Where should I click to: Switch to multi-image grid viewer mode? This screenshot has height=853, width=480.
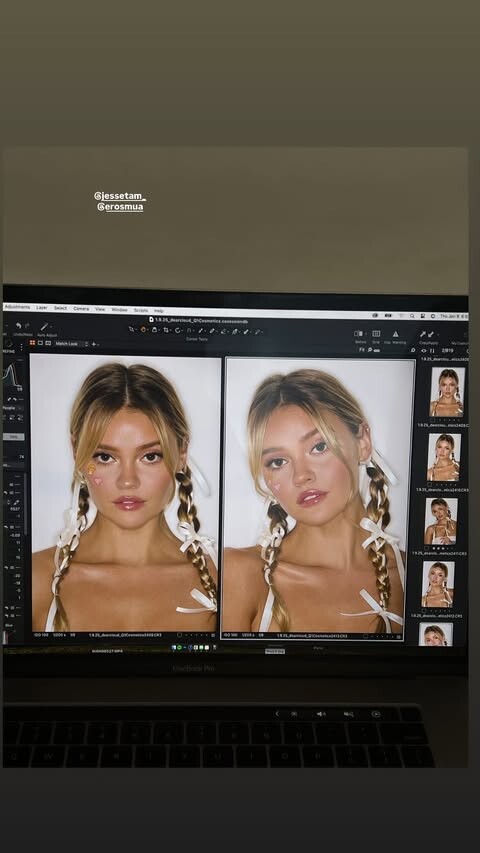32,343
